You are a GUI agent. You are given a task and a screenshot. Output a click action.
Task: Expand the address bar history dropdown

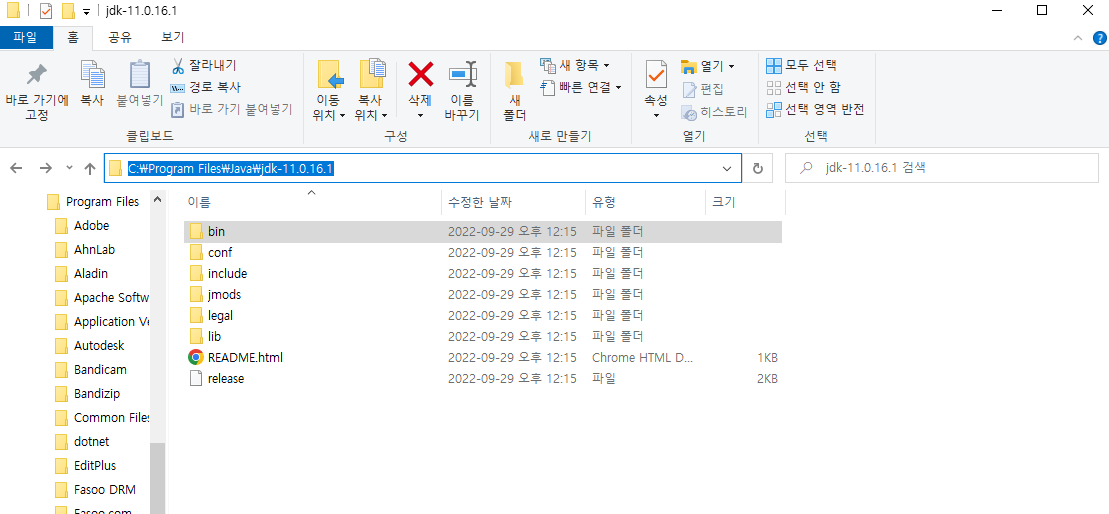pos(726,168)
